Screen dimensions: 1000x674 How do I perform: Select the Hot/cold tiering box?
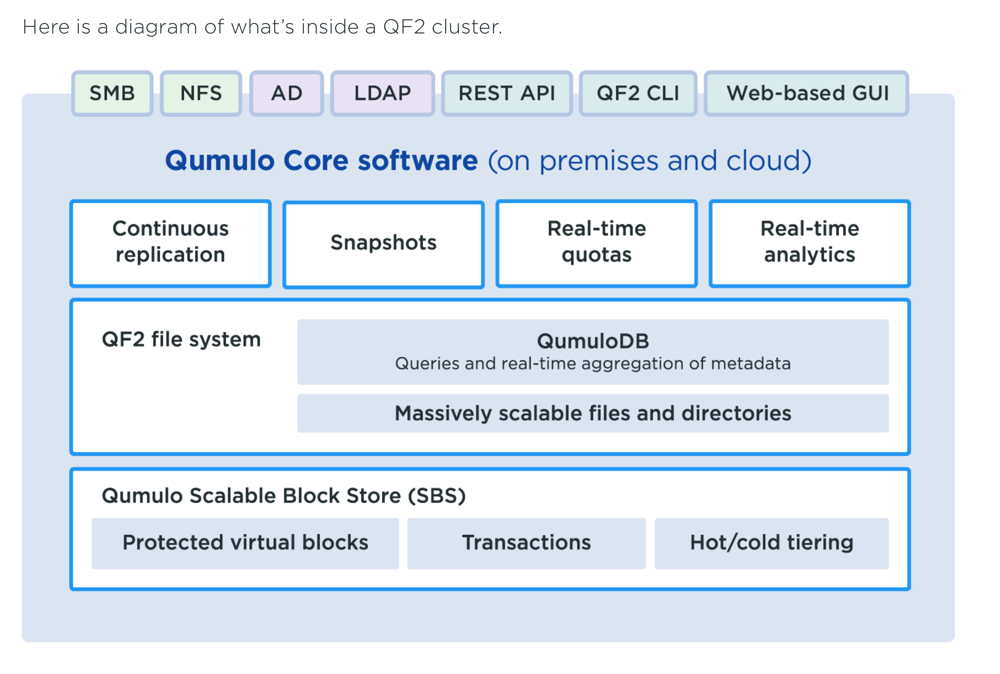(x=771, y=543)
